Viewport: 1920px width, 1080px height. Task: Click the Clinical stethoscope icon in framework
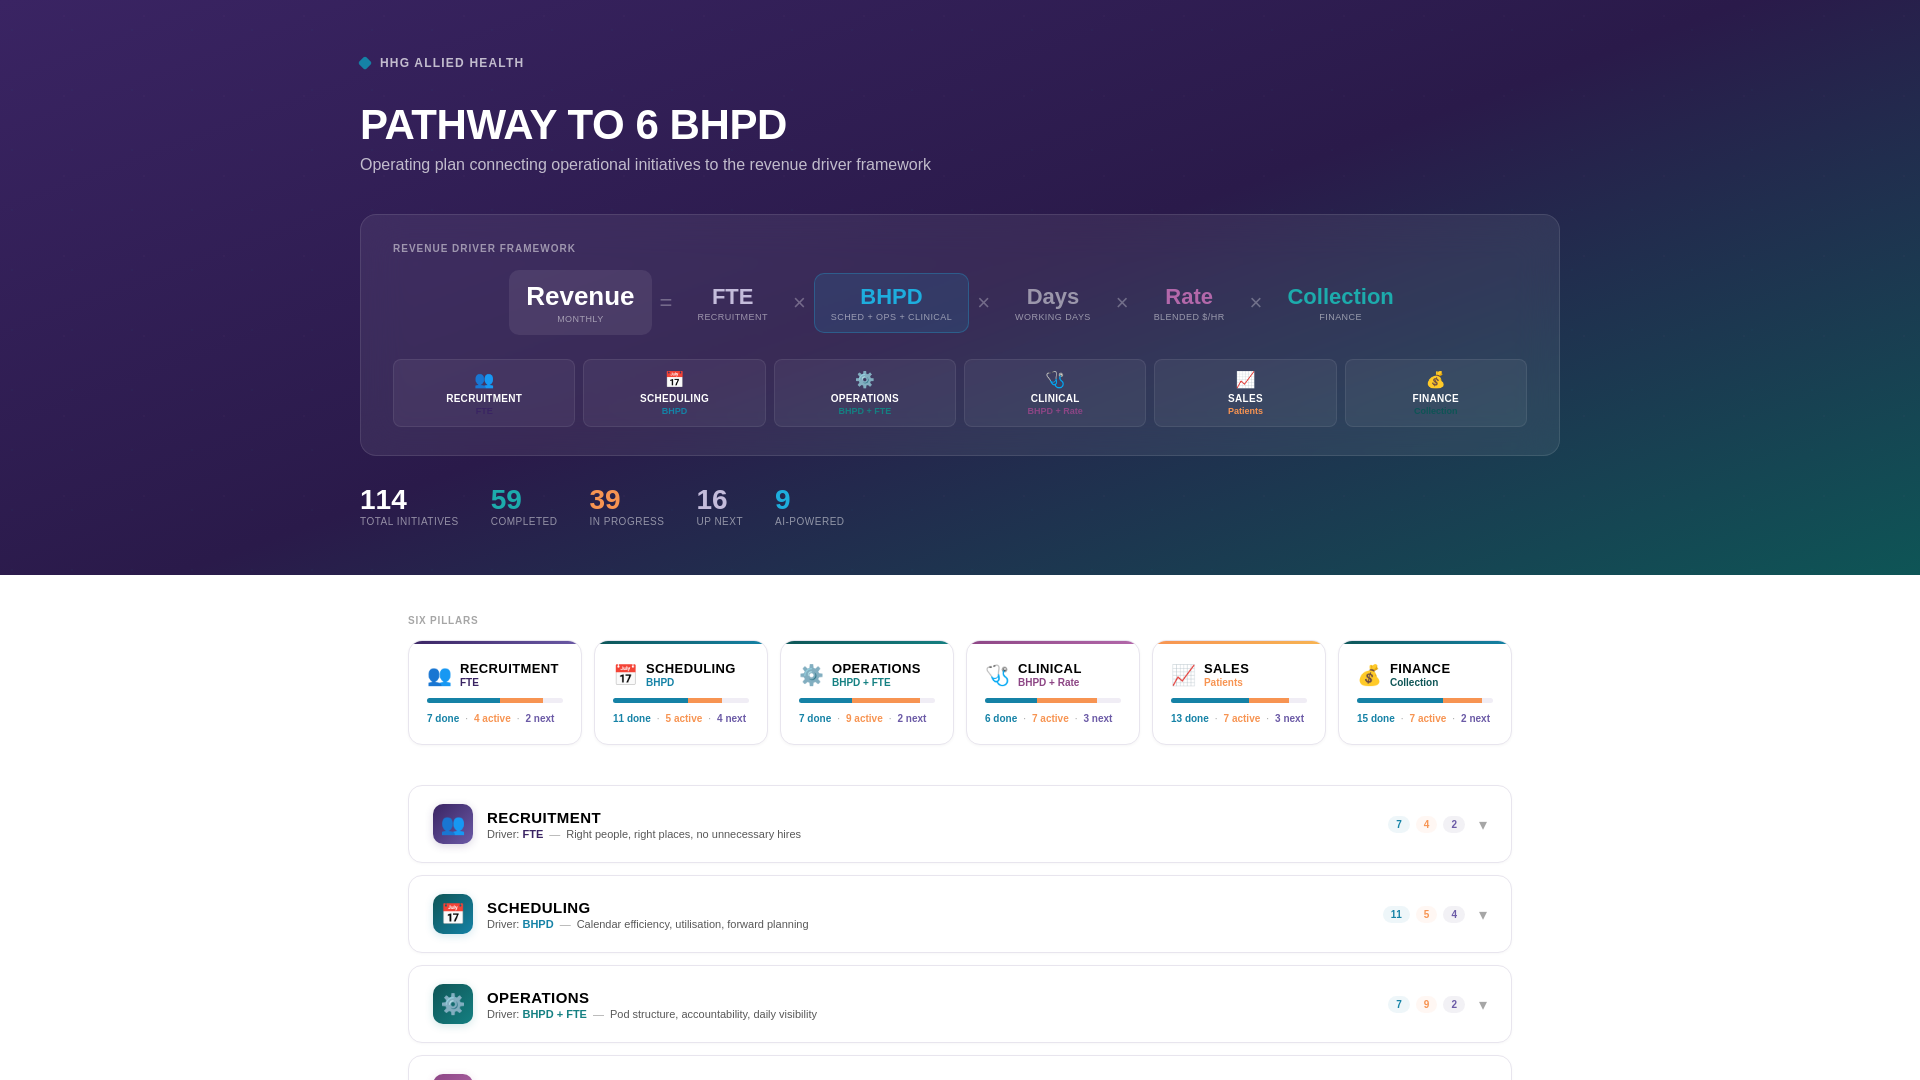click(x=1055, y=380)
